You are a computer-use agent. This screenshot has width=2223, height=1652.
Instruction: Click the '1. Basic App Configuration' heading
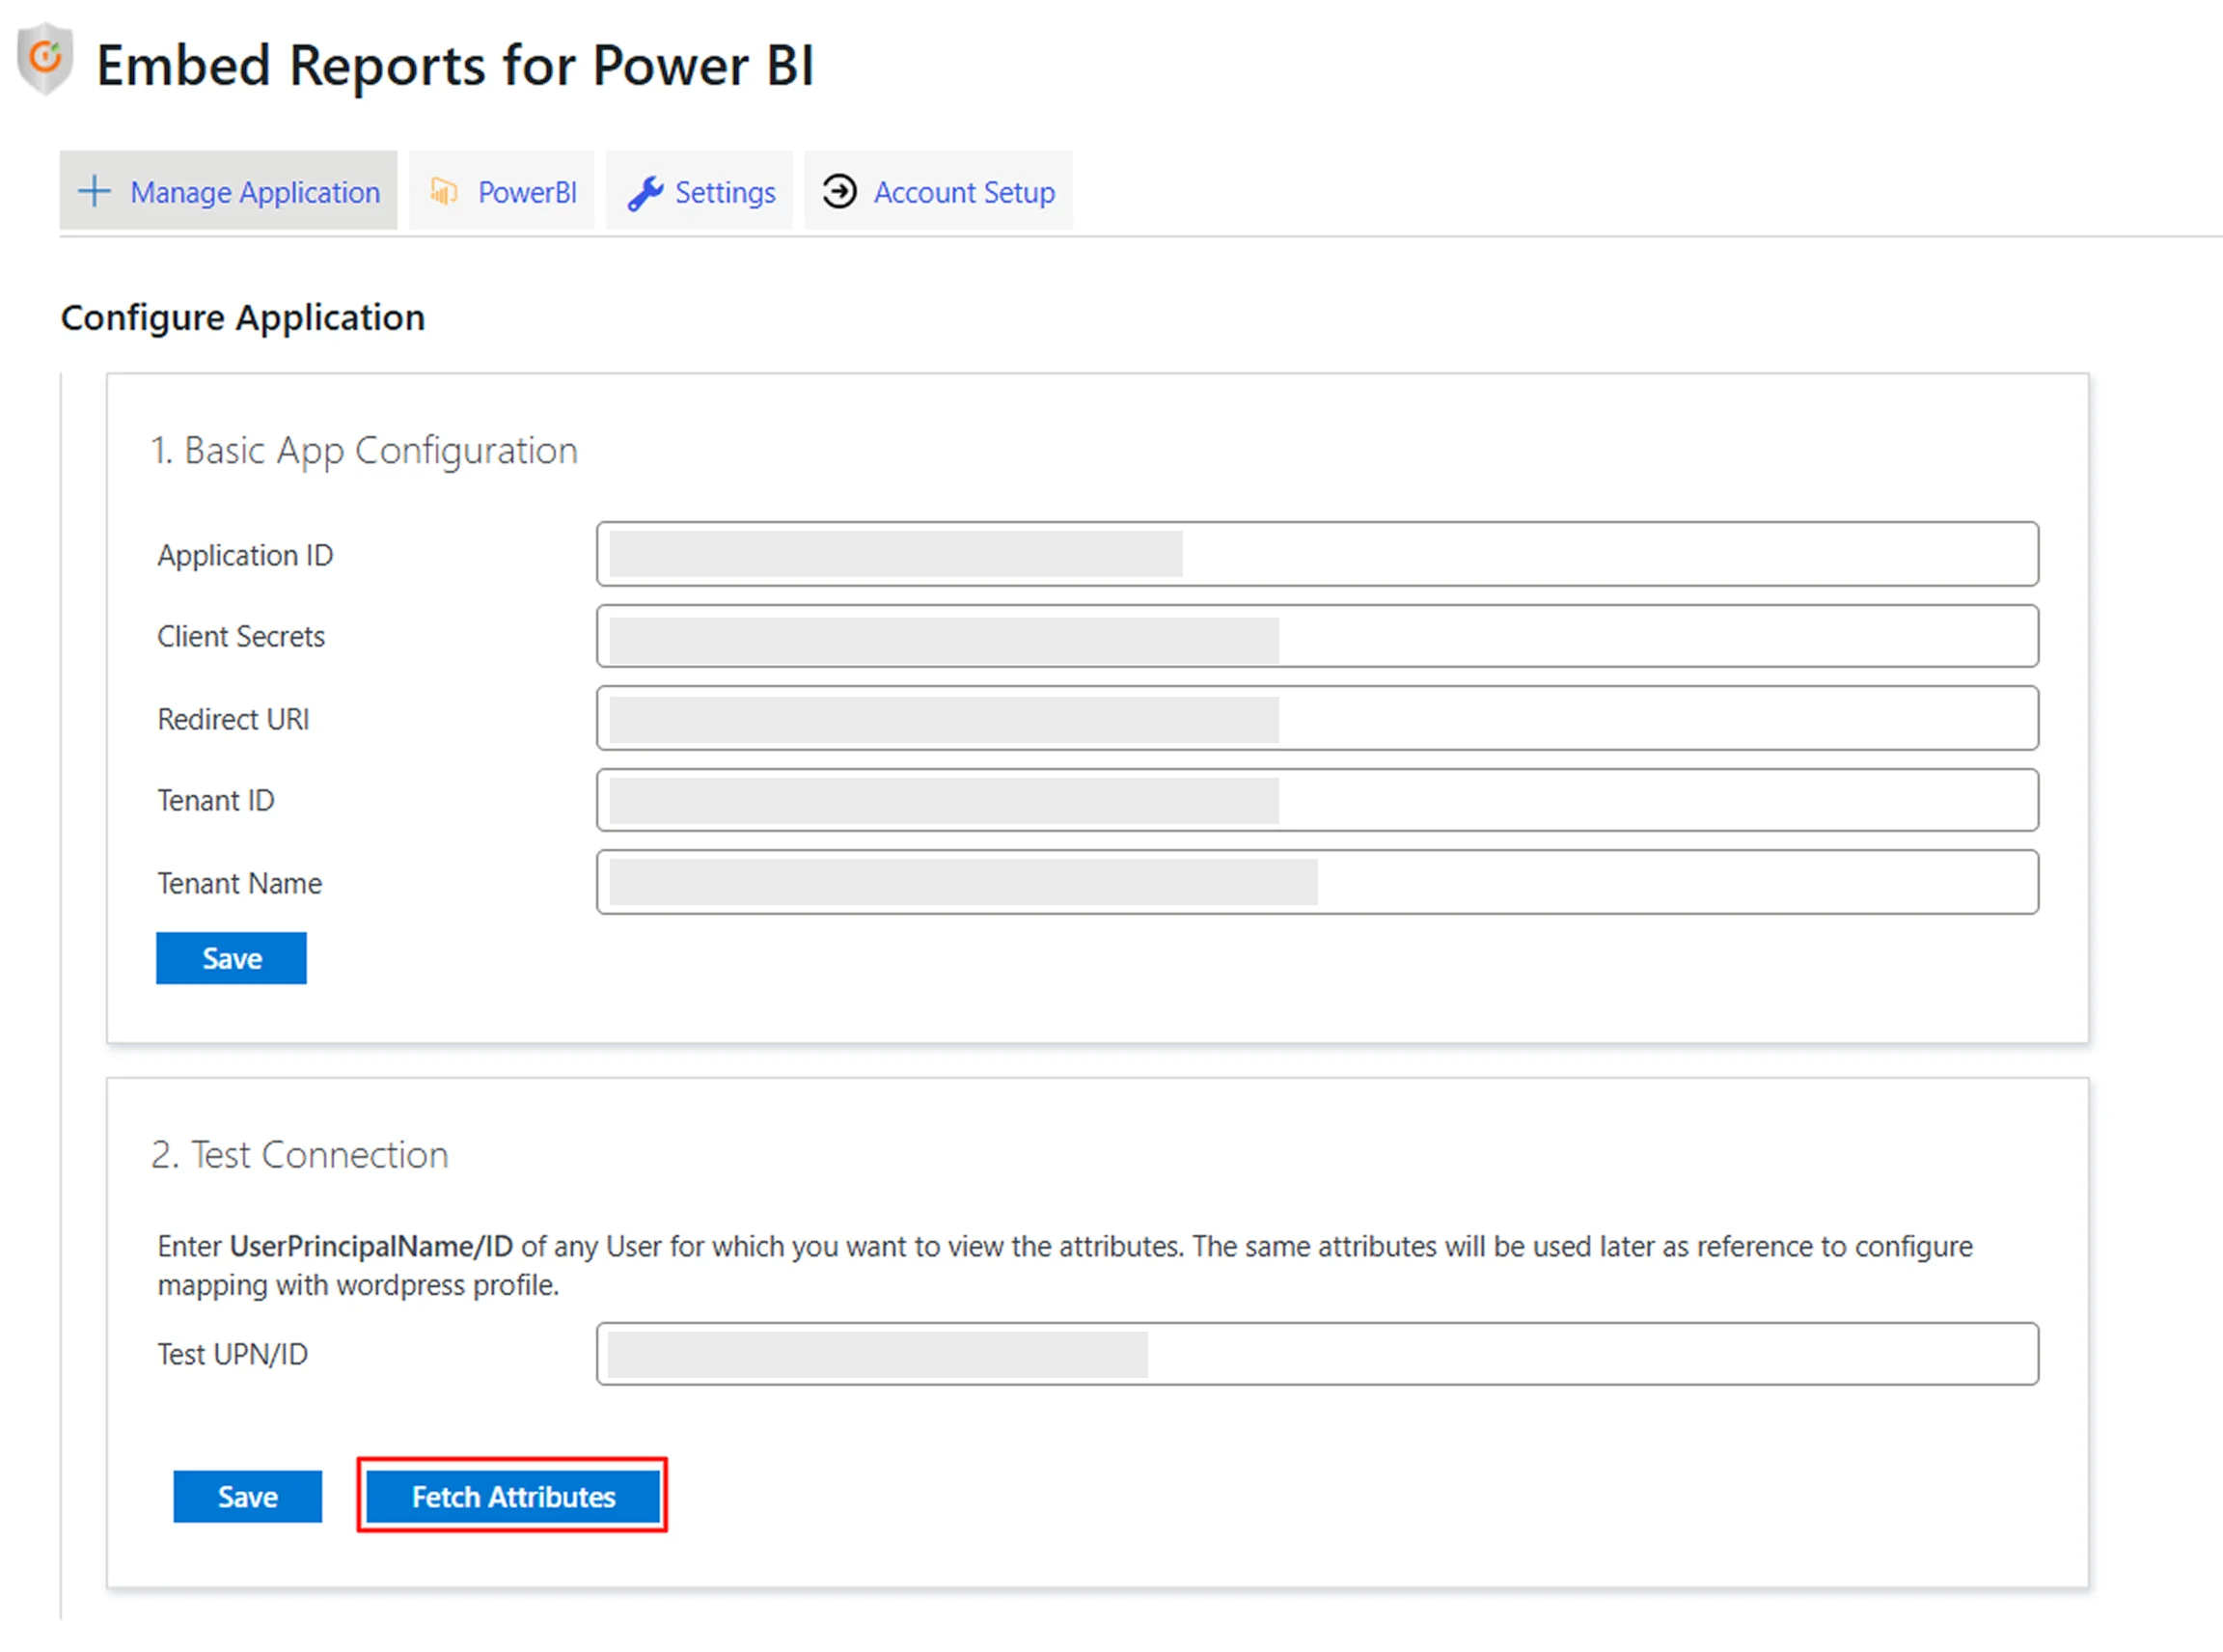364,451
